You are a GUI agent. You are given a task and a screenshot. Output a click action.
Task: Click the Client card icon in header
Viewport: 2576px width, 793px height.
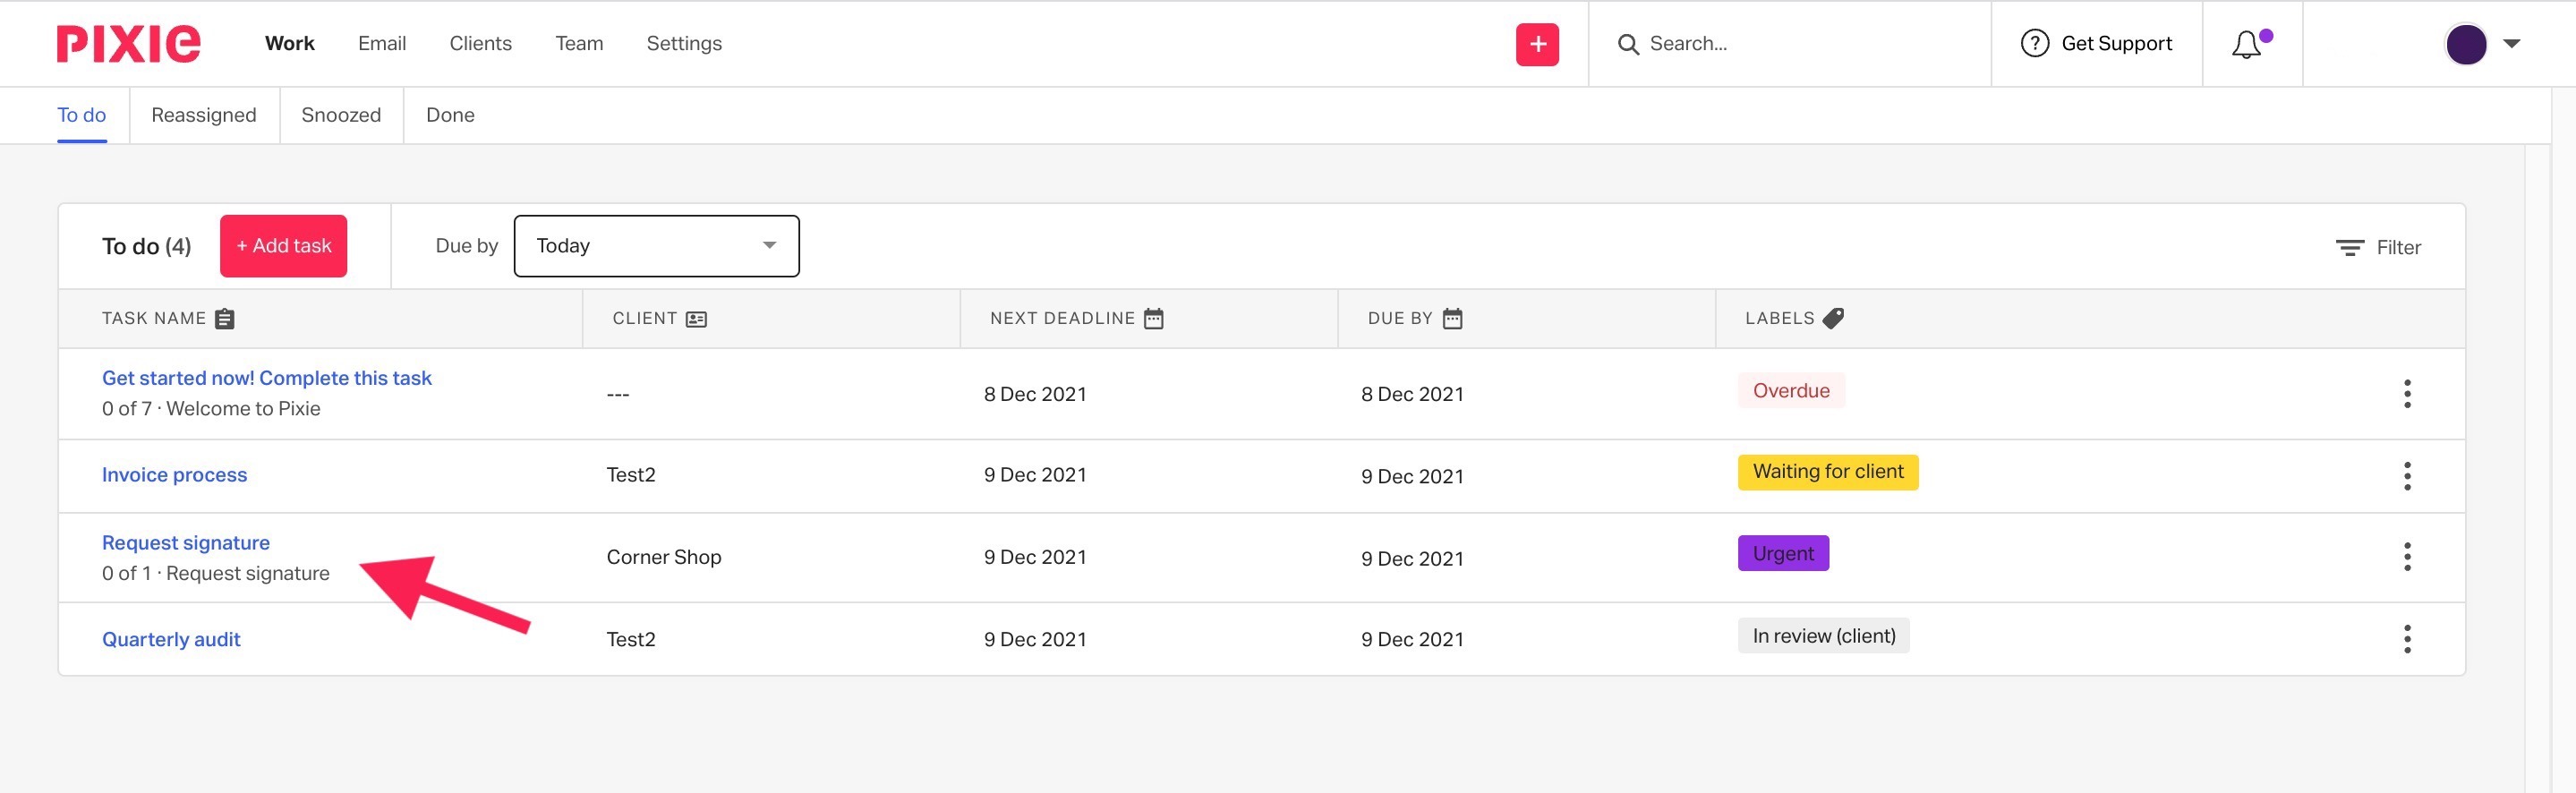696,318
